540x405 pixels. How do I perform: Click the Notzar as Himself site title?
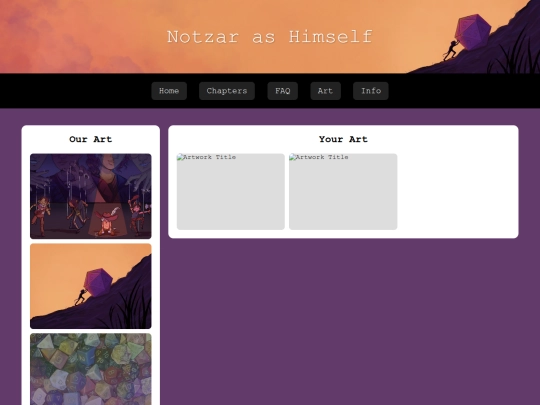click(270, 37)
